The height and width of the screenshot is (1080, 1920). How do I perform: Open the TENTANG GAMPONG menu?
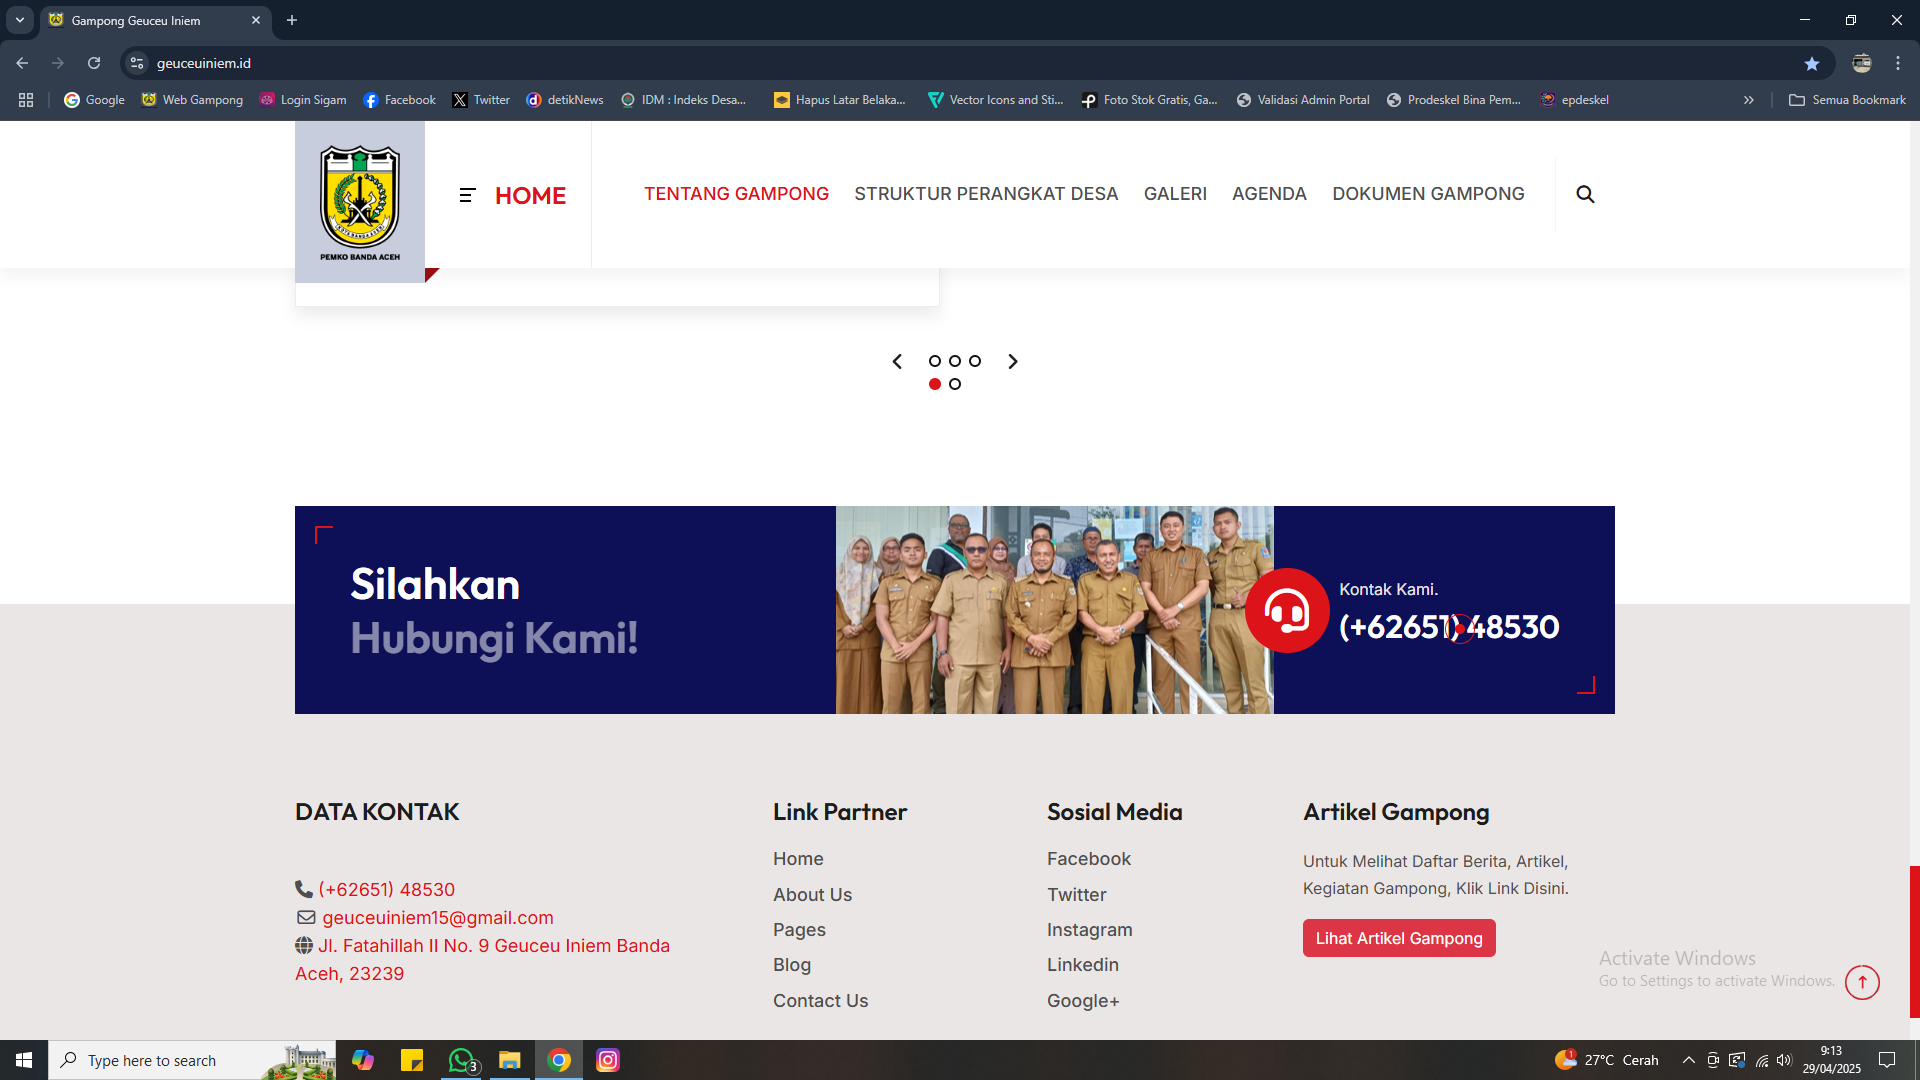click(x=736, y=194)
